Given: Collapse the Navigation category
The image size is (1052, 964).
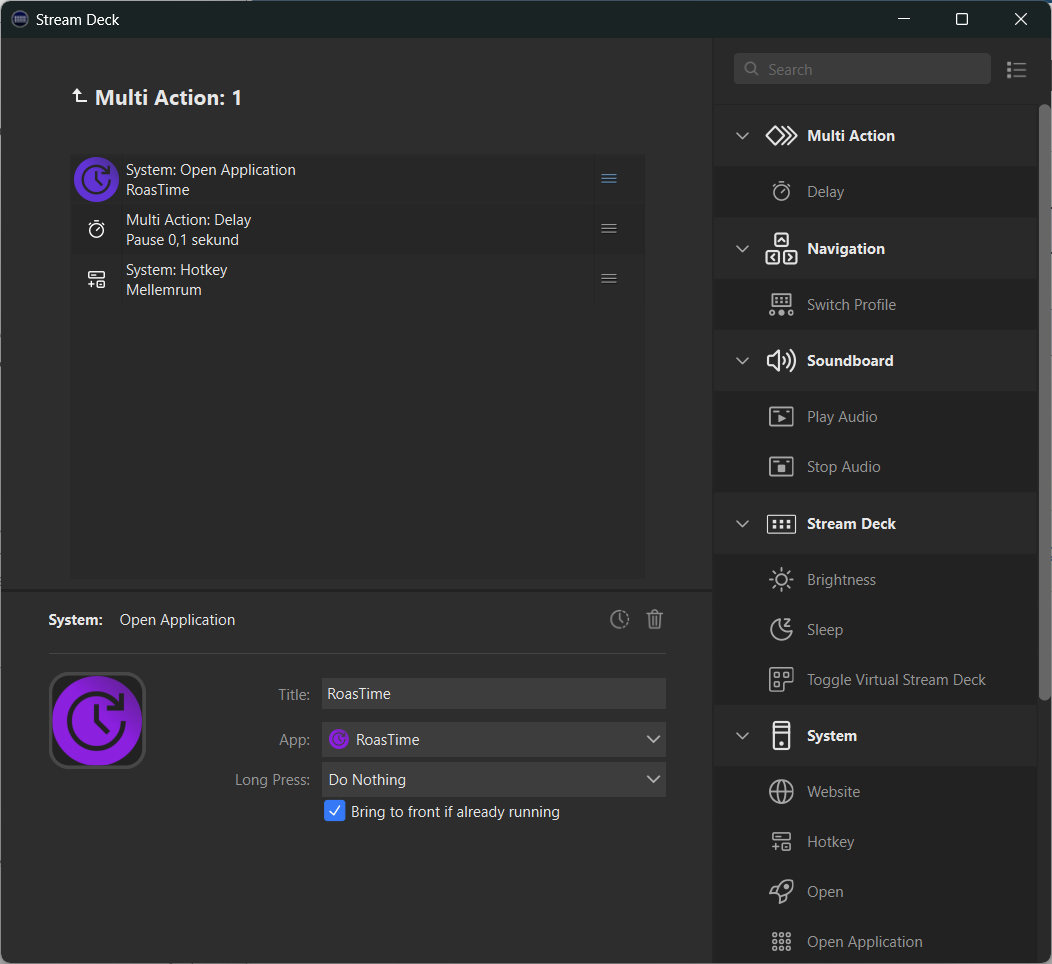Looking at the screenshot, I should pyautogui.click(x=742, y=249).
